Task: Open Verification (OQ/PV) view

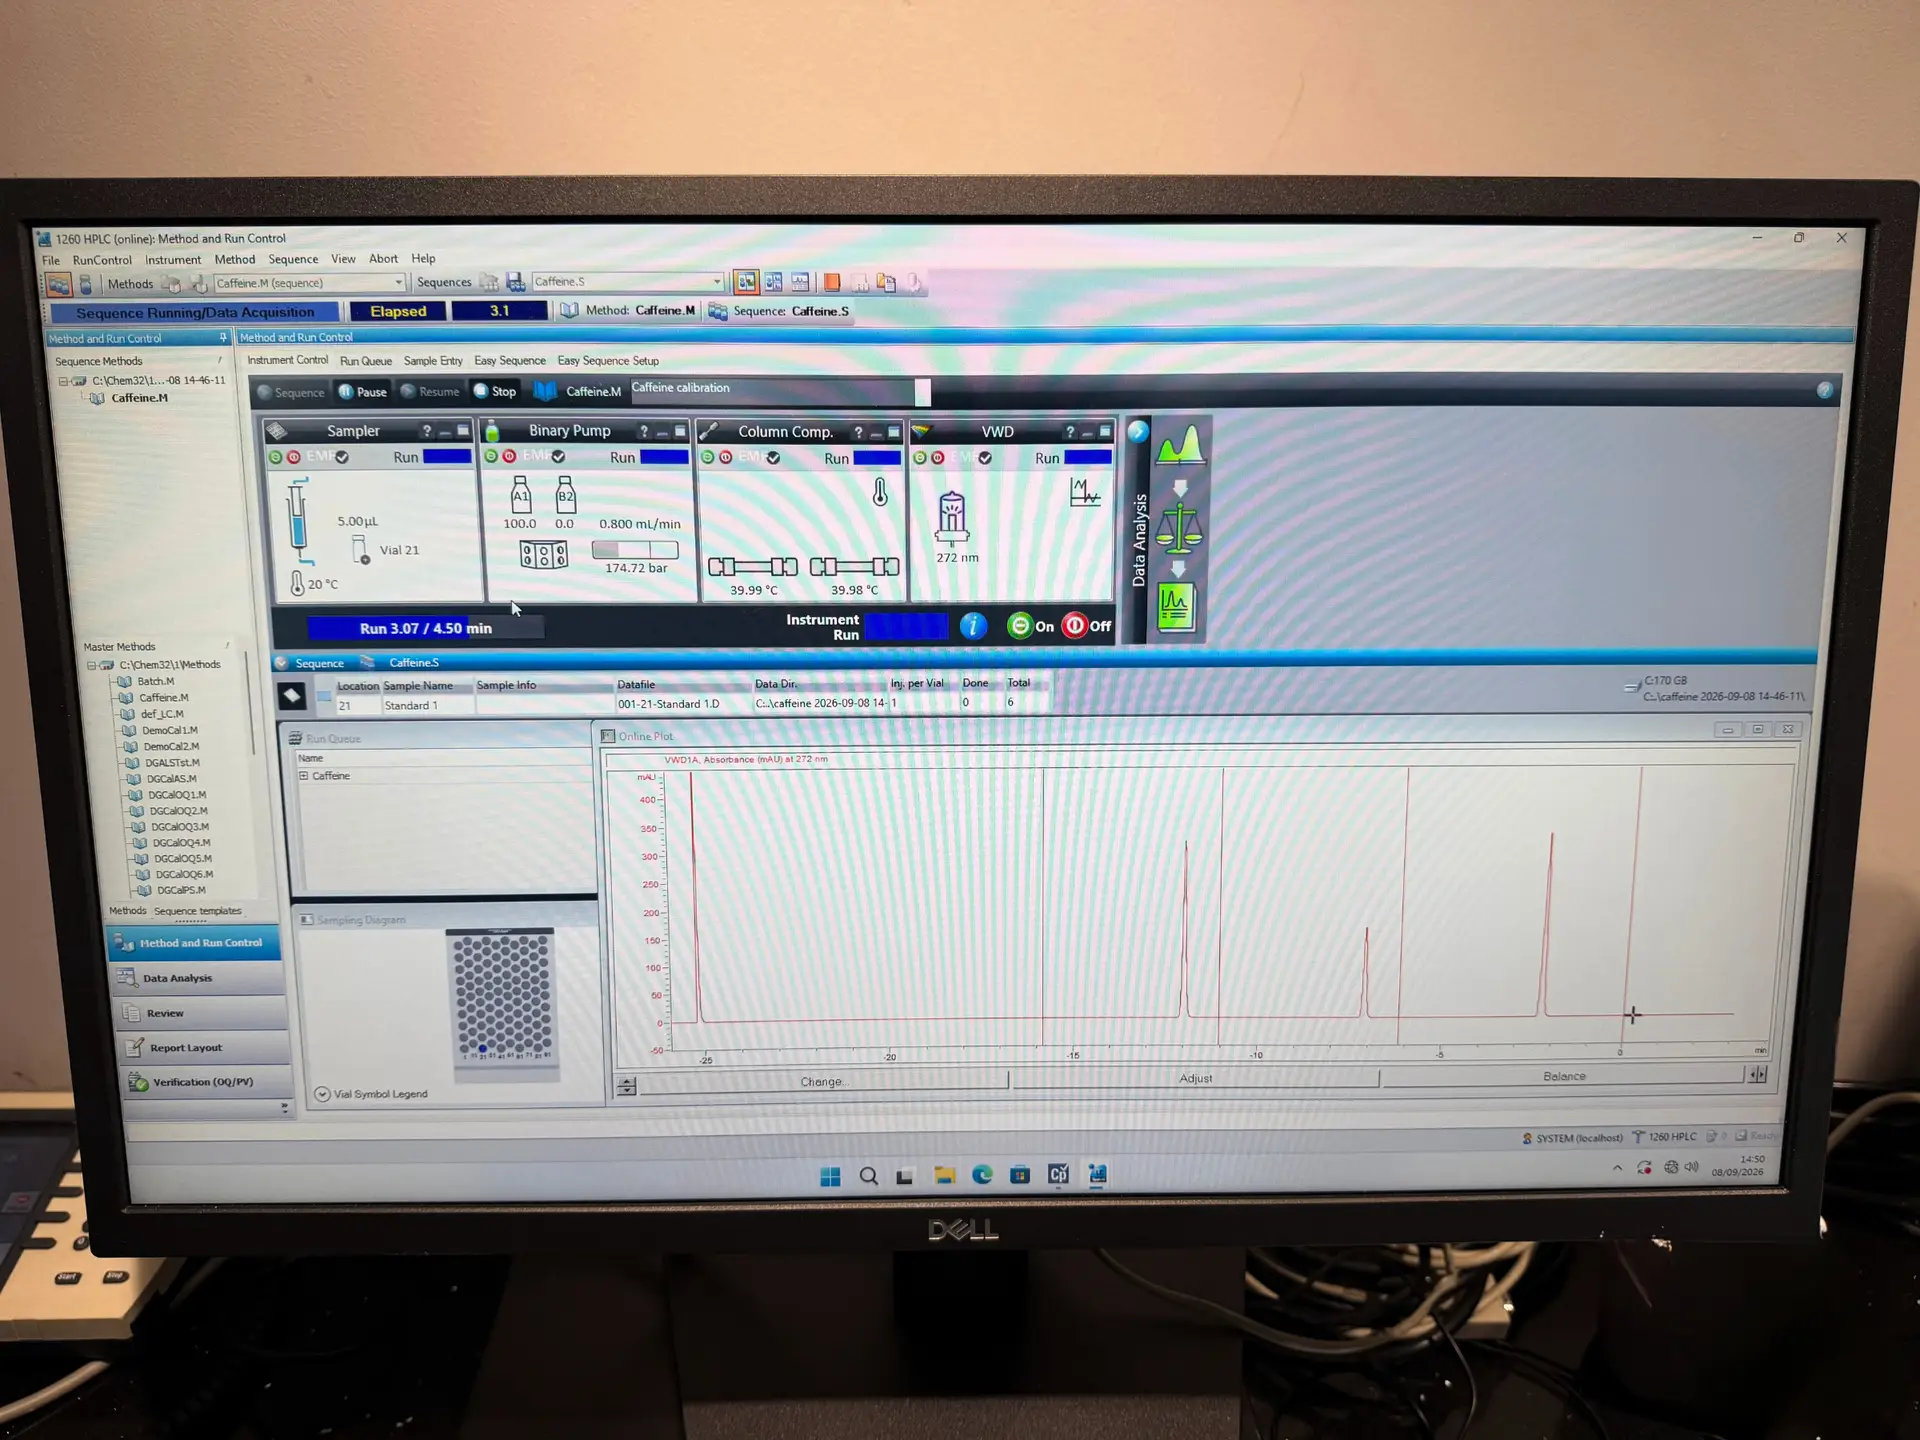Action: 207,1082
